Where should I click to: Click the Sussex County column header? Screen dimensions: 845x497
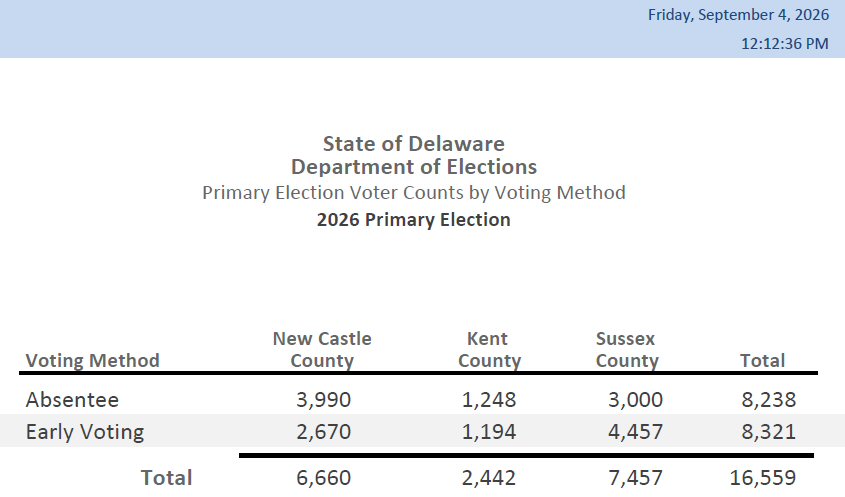[x=627, y=349]
